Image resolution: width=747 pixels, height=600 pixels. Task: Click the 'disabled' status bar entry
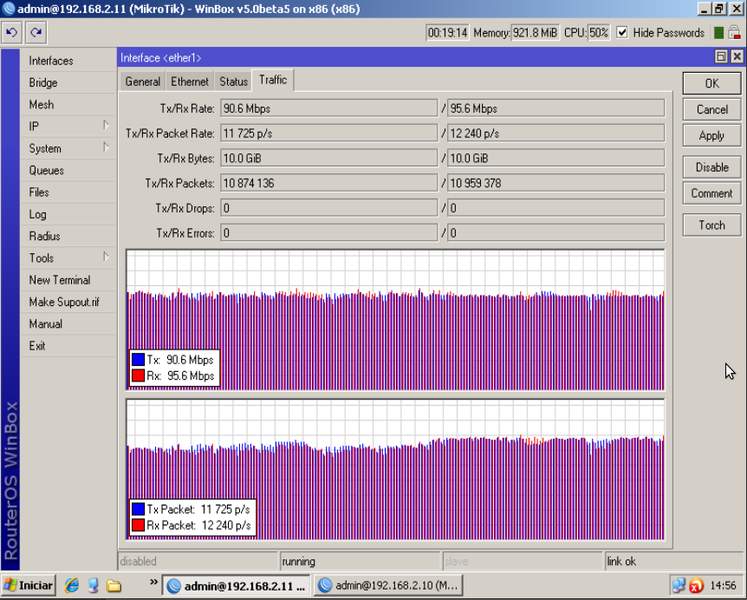point(197,561)
